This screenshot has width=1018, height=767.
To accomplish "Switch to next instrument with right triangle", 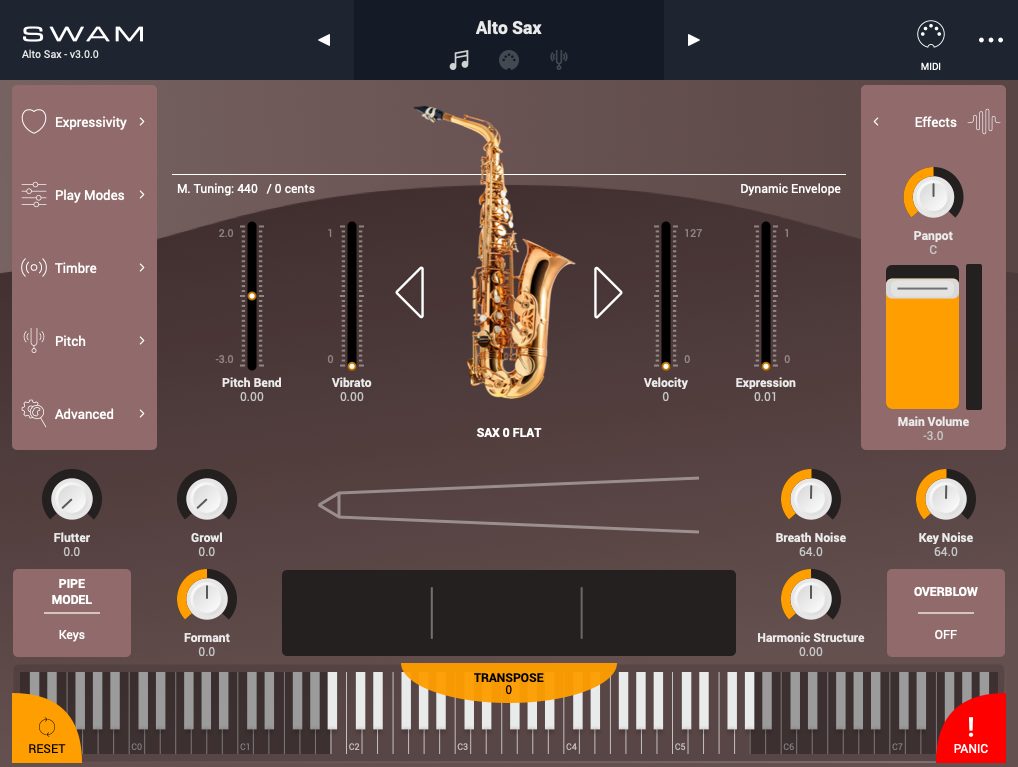I will tap(608, 293).
